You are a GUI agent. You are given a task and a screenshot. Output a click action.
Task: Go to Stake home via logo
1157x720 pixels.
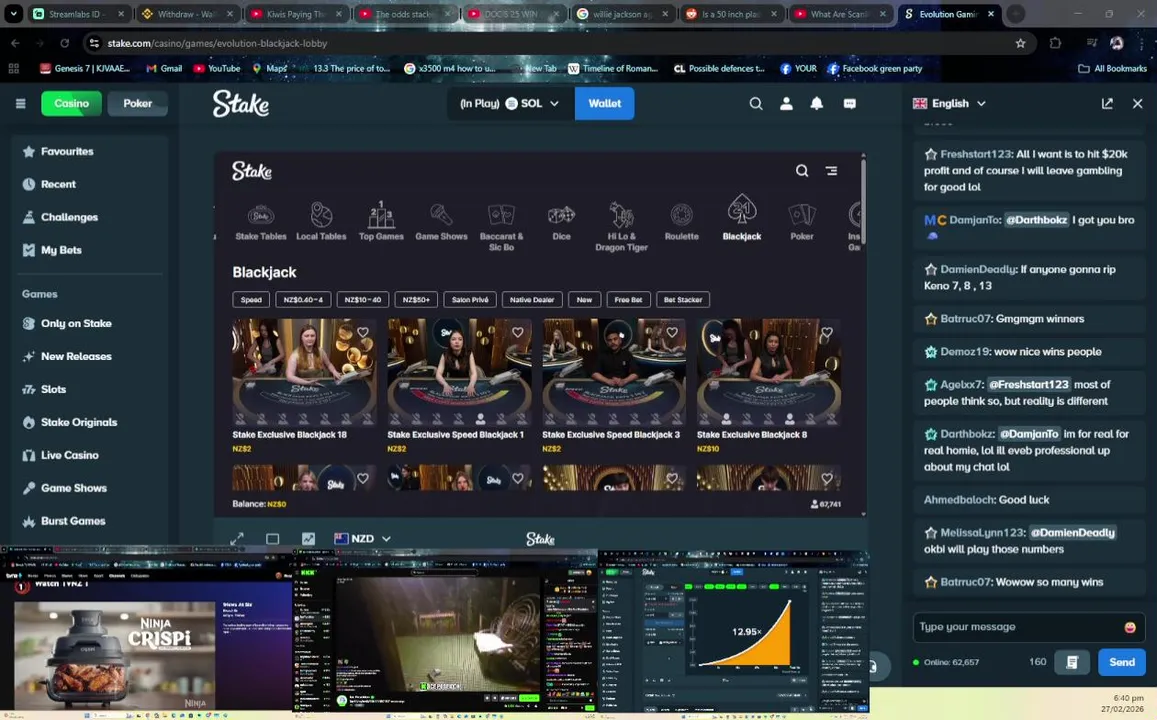tap(241, 103)
